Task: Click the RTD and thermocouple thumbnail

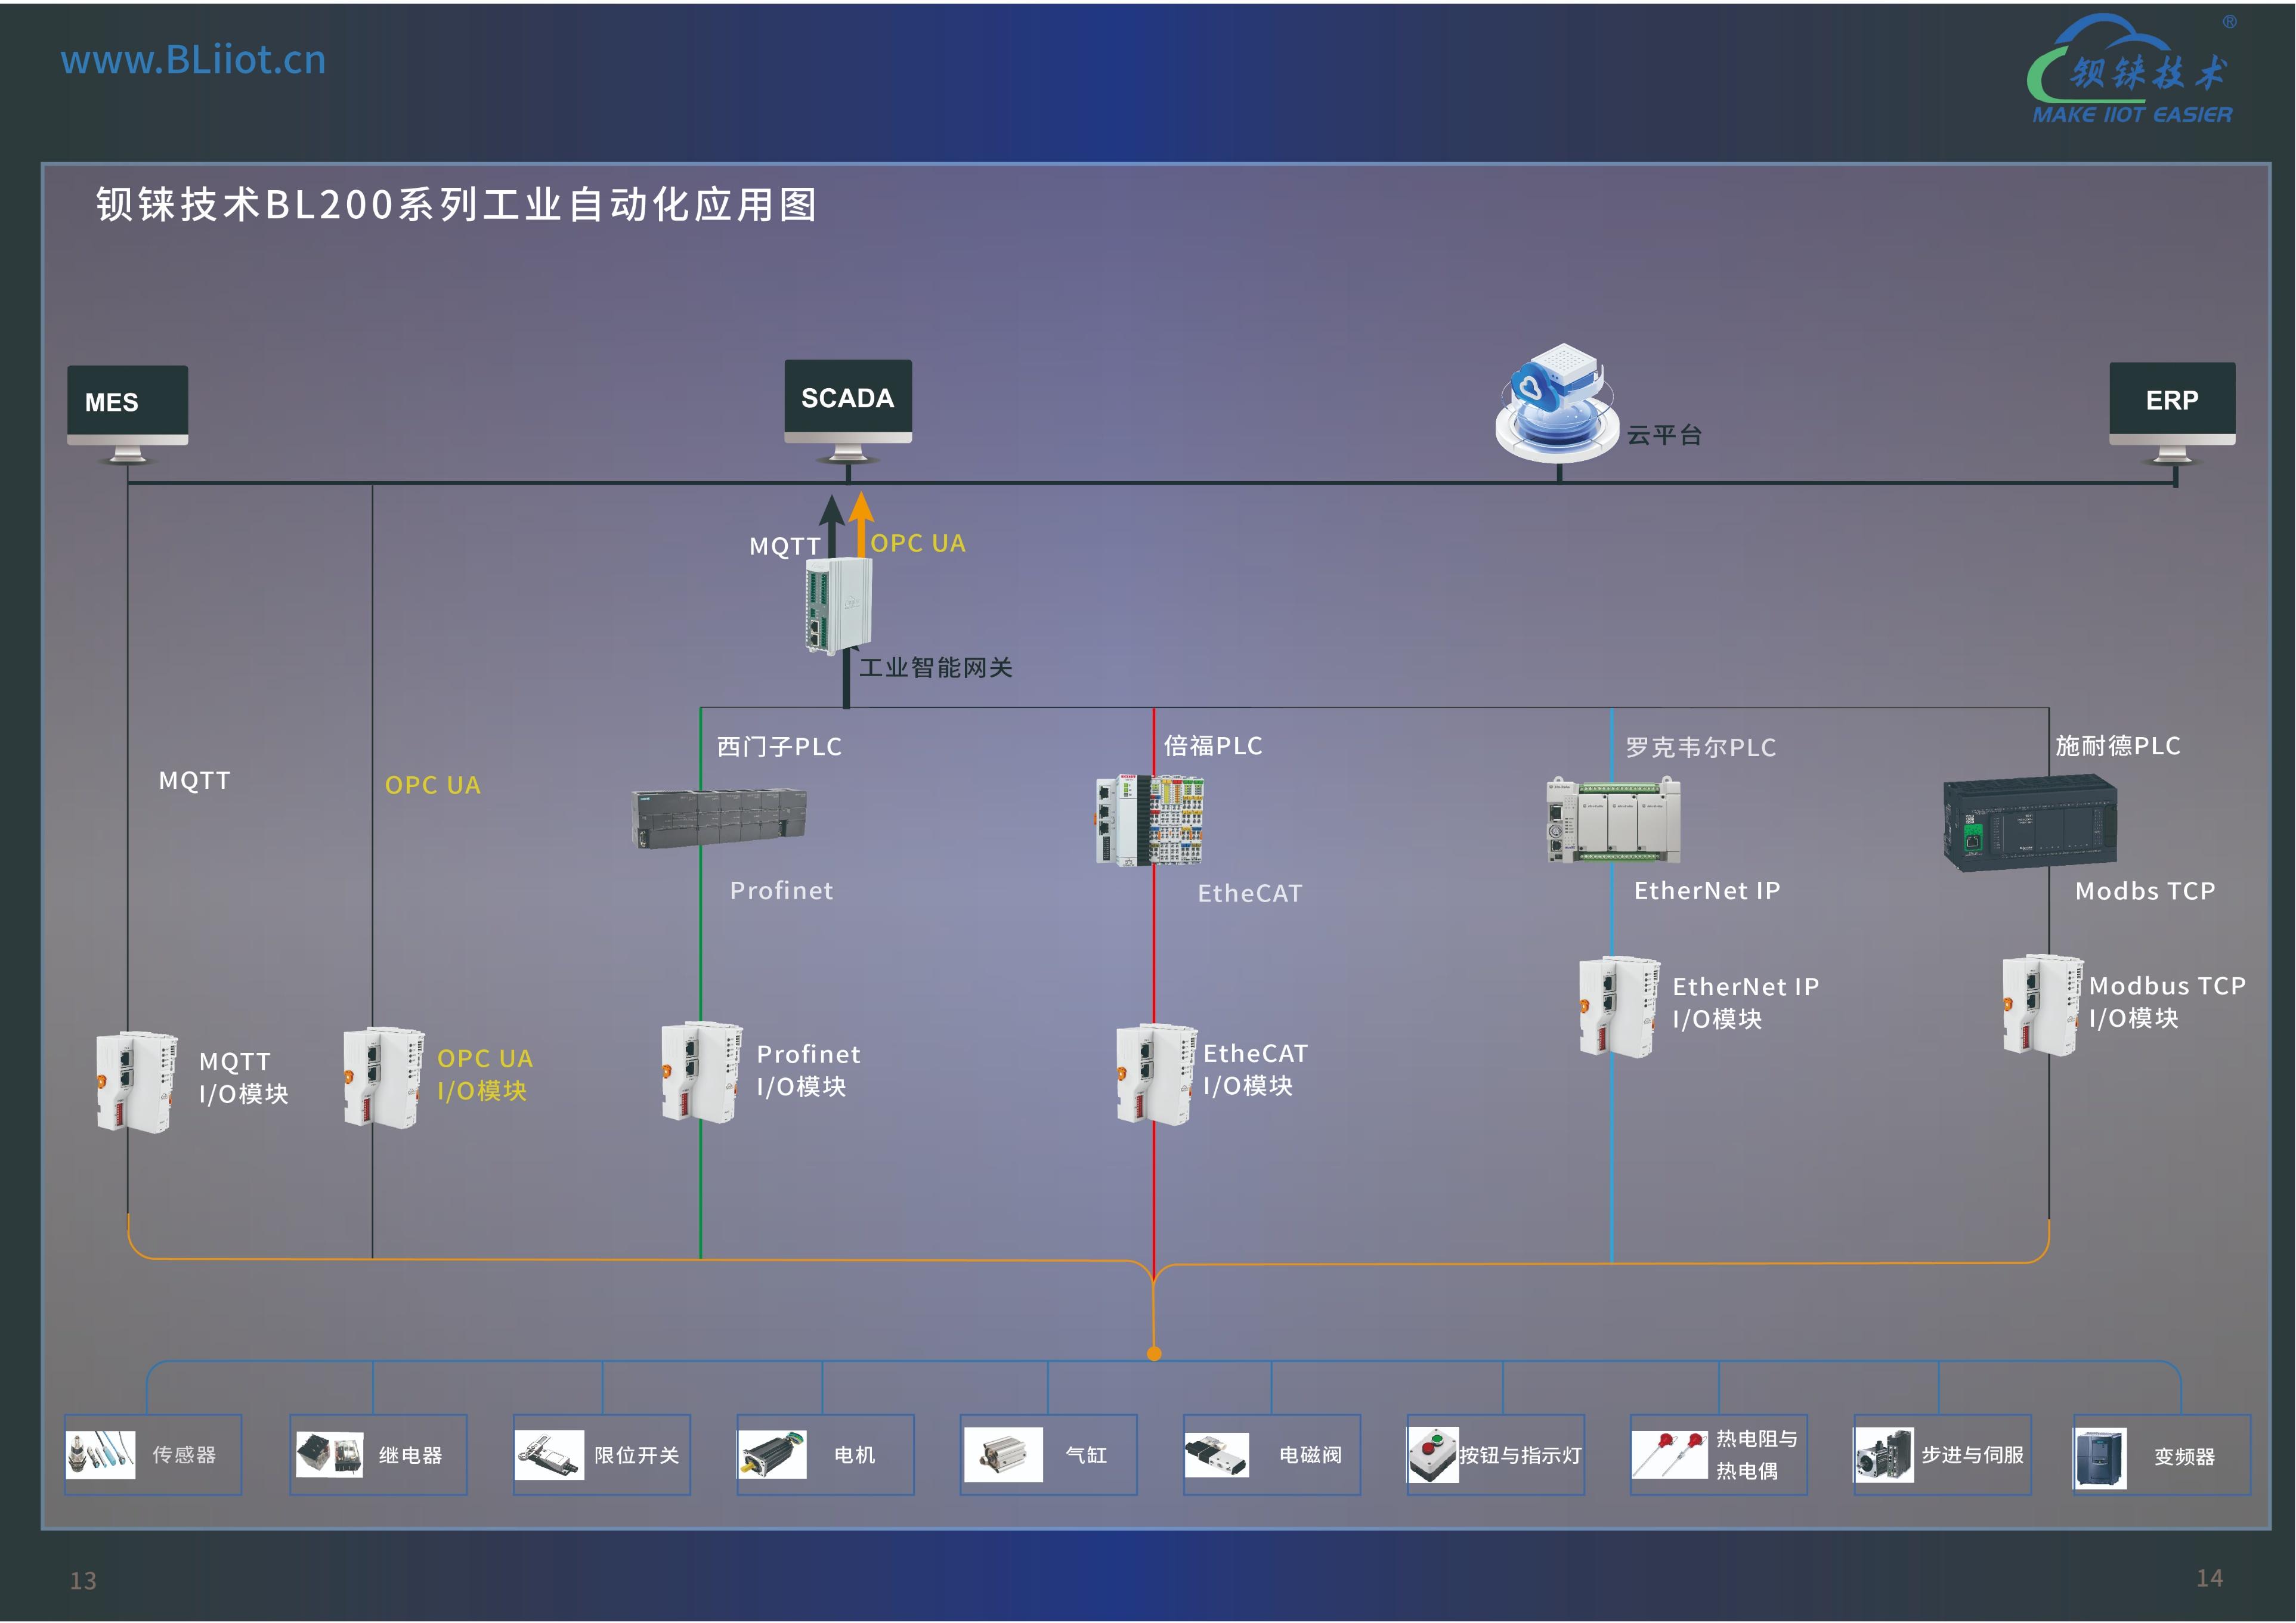Action: (1669, 1455)
